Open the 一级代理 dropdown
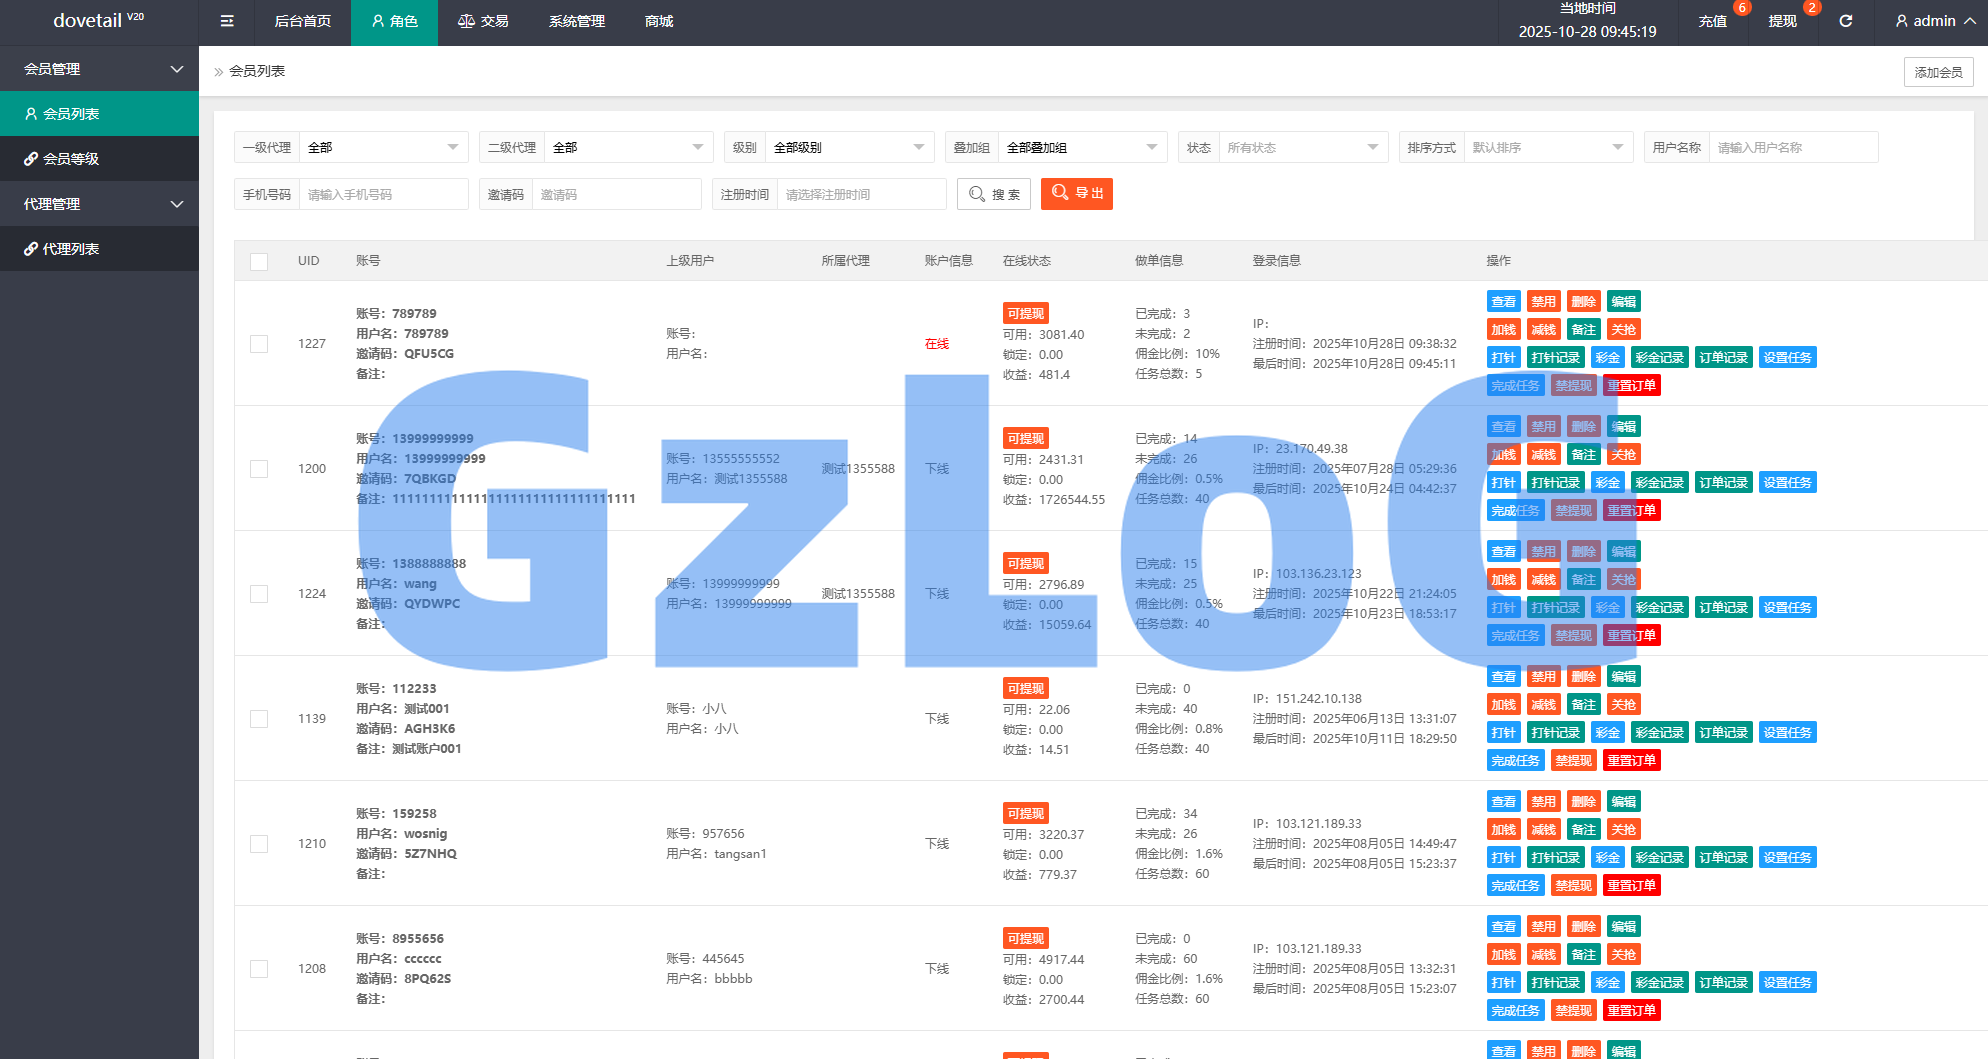This screenshot has width=1988, height=1059. click(x=383, y=148)
